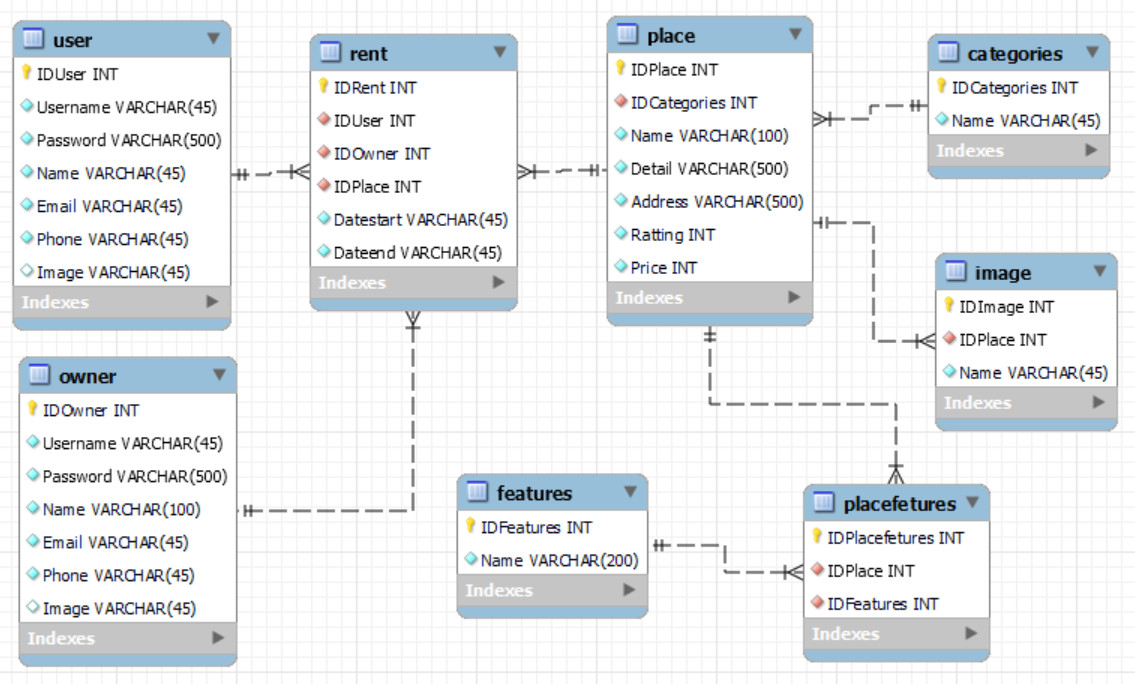
Task: Click the key icon beside IDCategories in categories table
Action: (941, 86)
